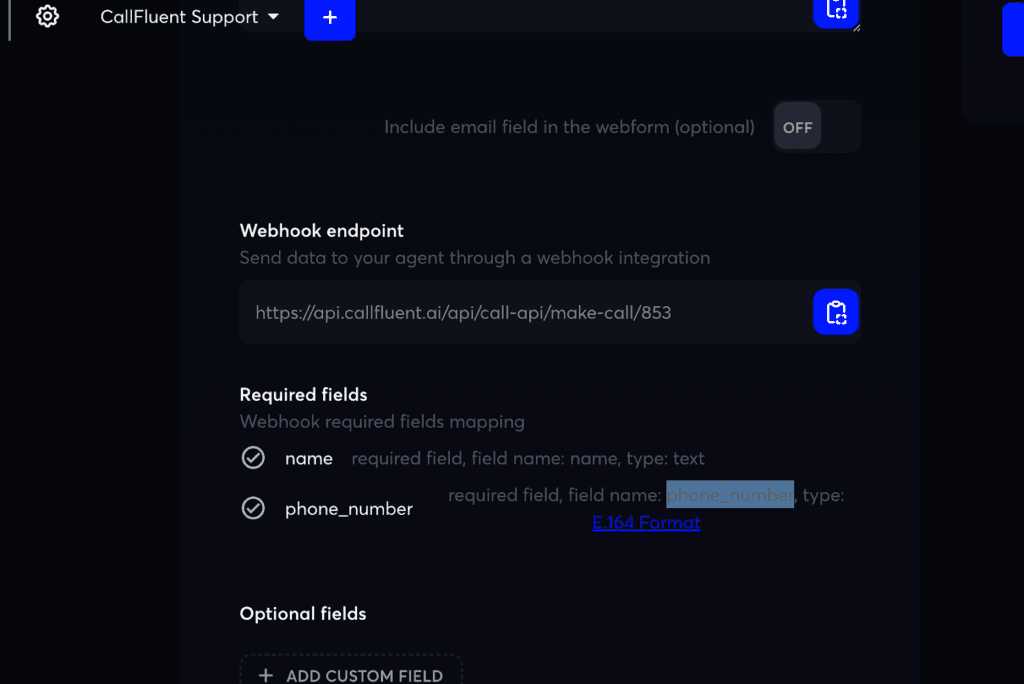The width and height of the screenshot is (1024, 684).
Task: Open the settings gear icon
Action: [x=47, y=16]
